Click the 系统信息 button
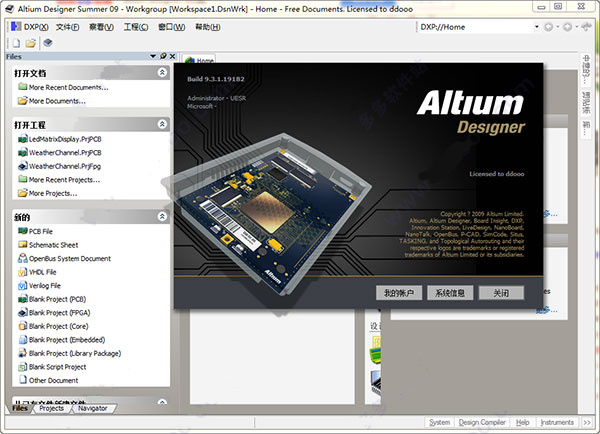600x434 pixels. pyautogui.click(x=450, y=293)
